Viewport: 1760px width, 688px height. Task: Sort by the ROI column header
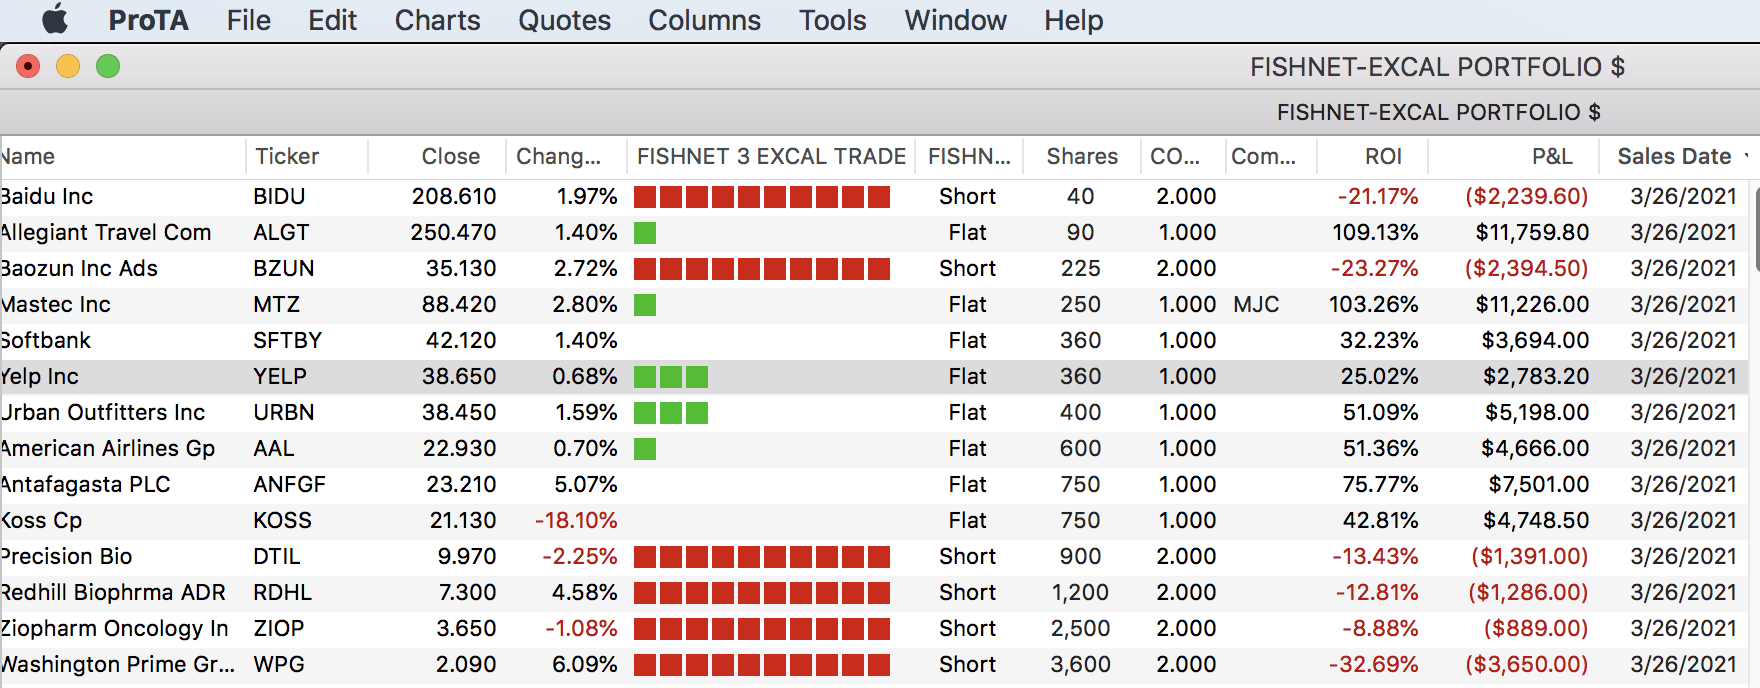click(x=1382, y=156)
